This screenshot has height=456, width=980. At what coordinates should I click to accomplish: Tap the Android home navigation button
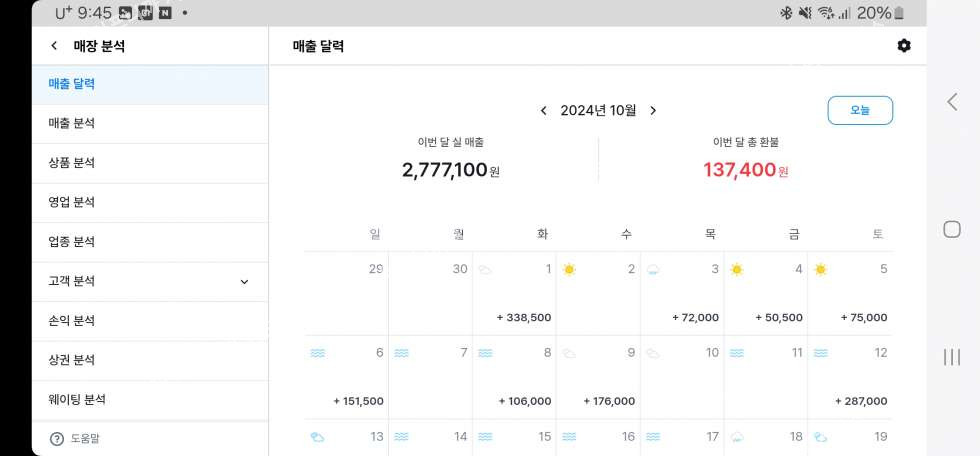(952, 229)
